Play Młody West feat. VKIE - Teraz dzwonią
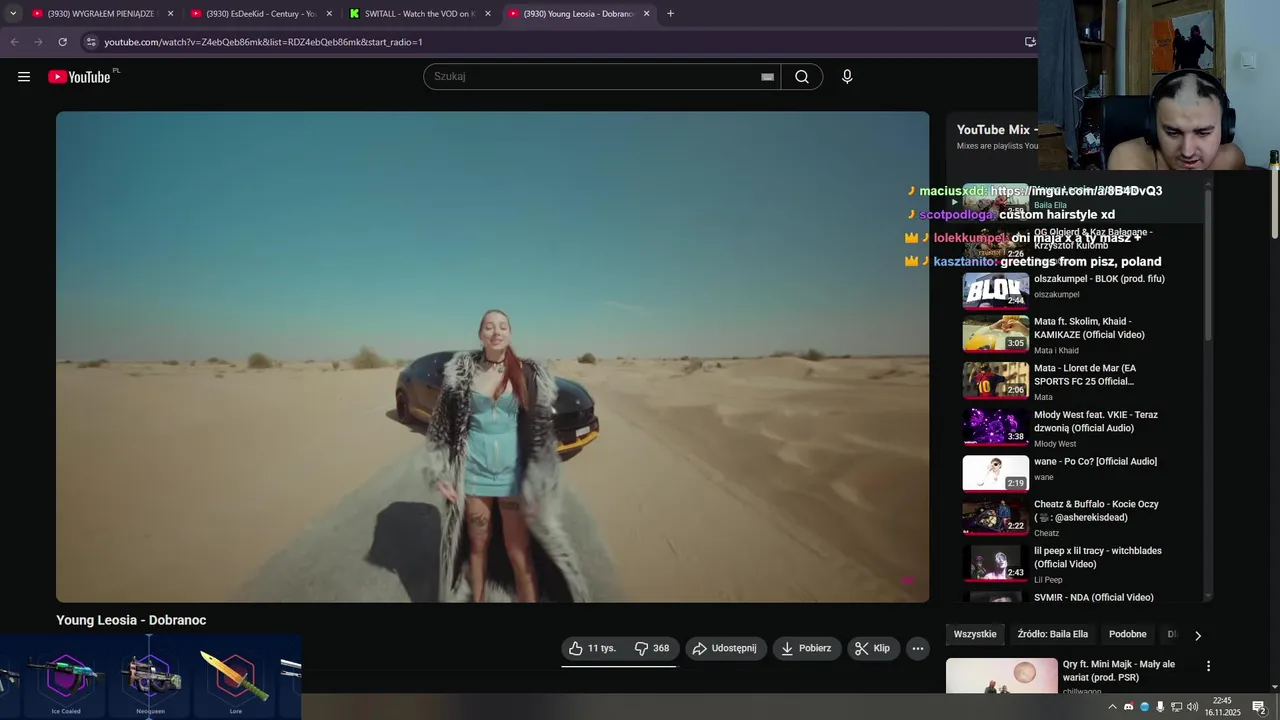Image resolution: width=1280 pixels, height=720 pixels. [x=1096, y=421]
